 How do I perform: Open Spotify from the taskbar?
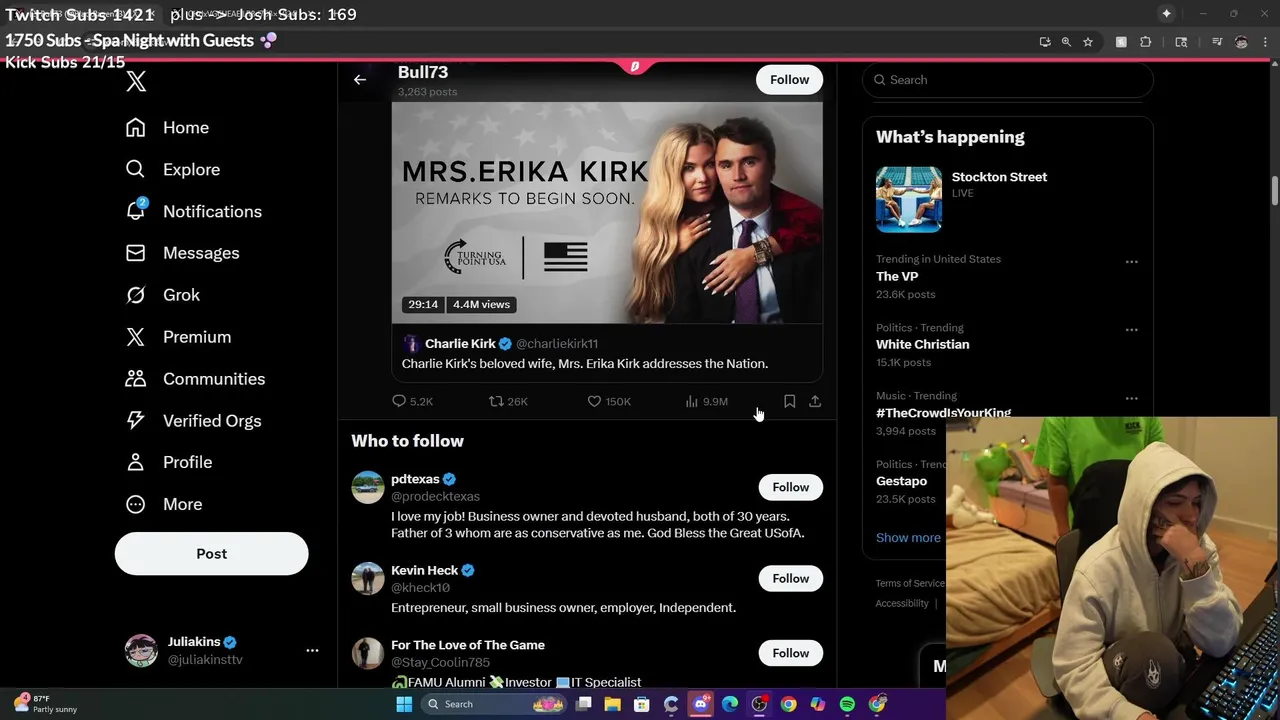coord(847,704)
